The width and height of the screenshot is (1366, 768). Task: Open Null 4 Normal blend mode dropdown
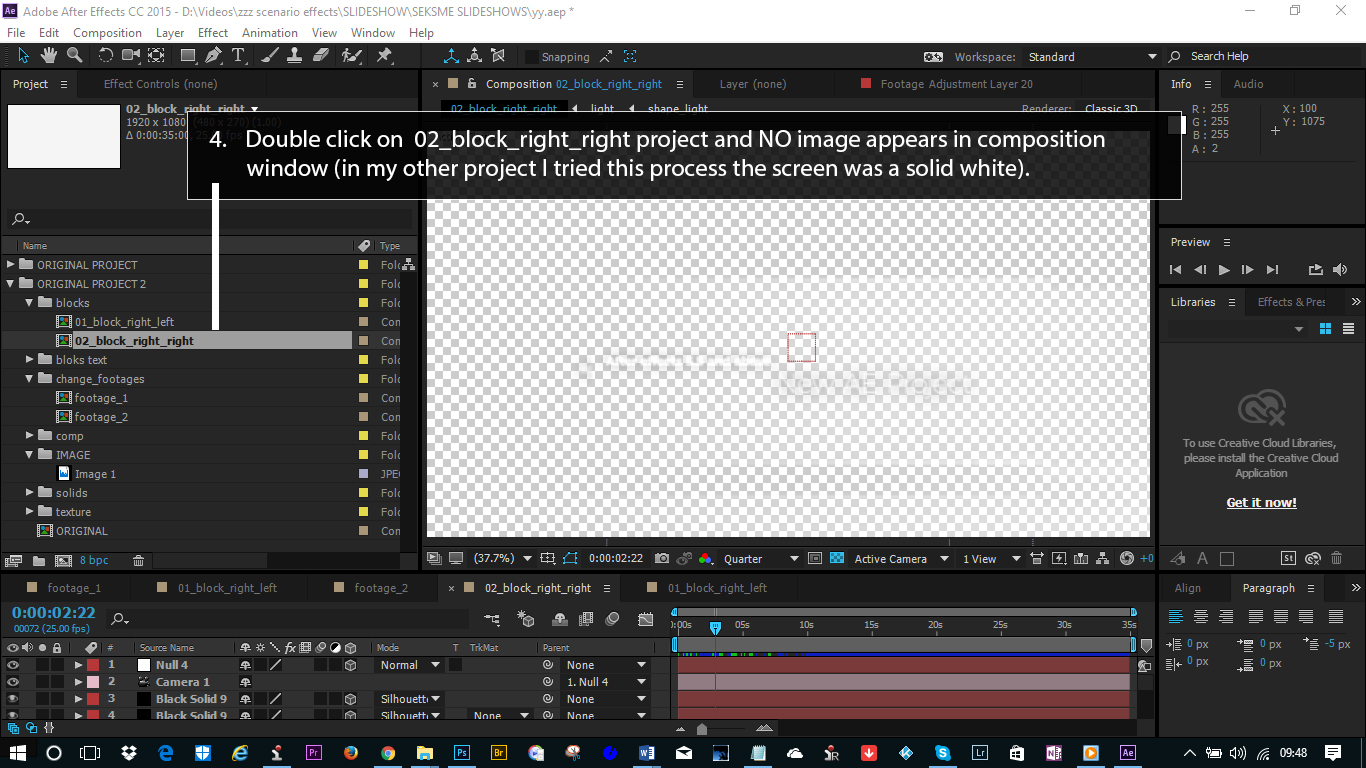tap(410, 665)
